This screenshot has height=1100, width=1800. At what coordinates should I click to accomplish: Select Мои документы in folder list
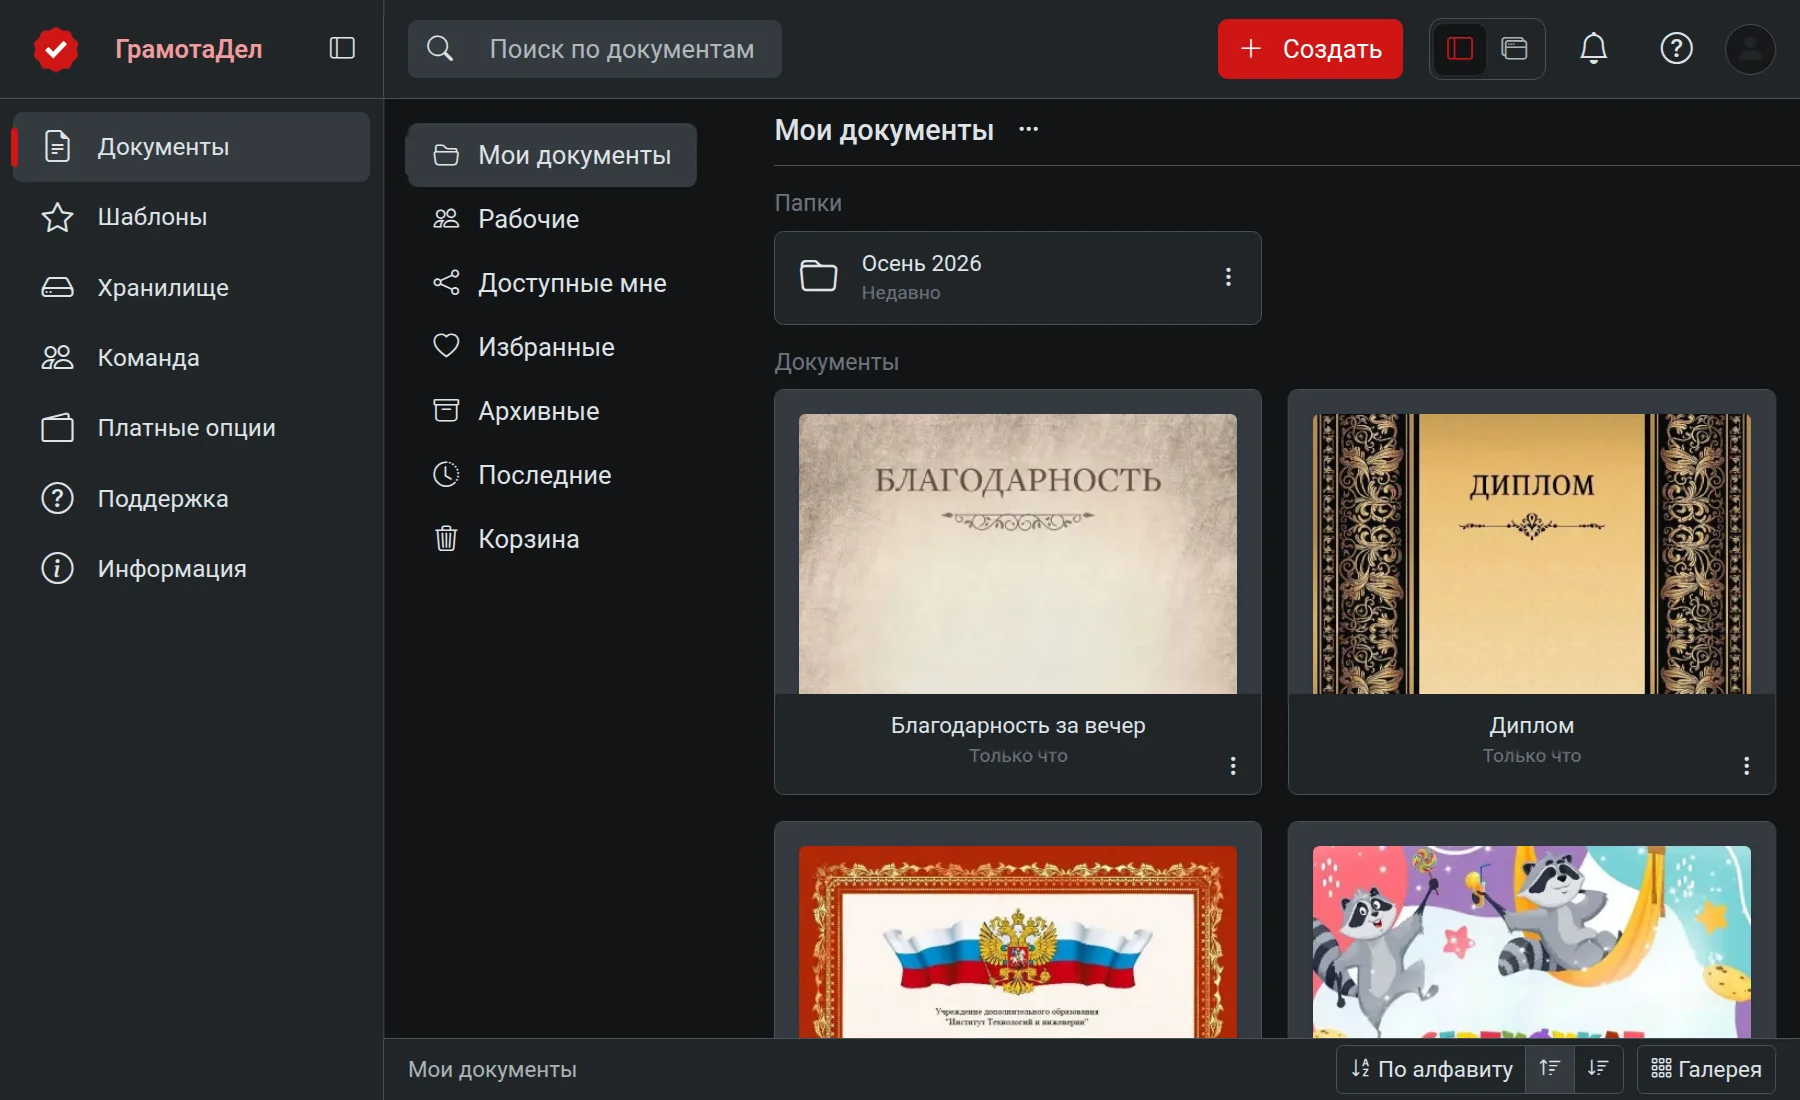tap(551, 155)
